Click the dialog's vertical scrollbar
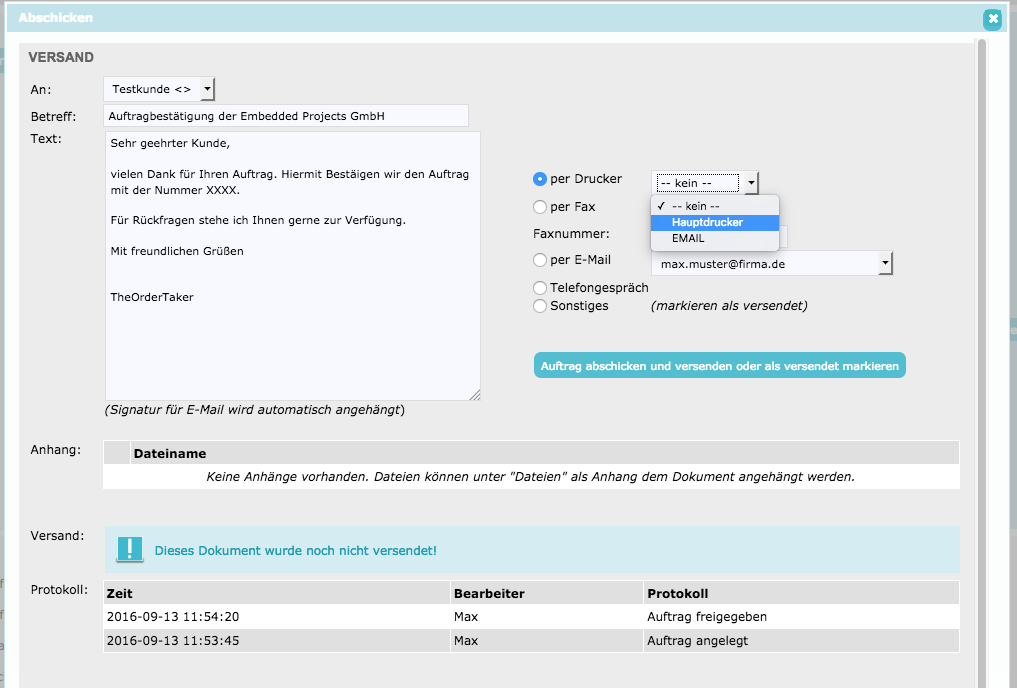 pos(982,300)
